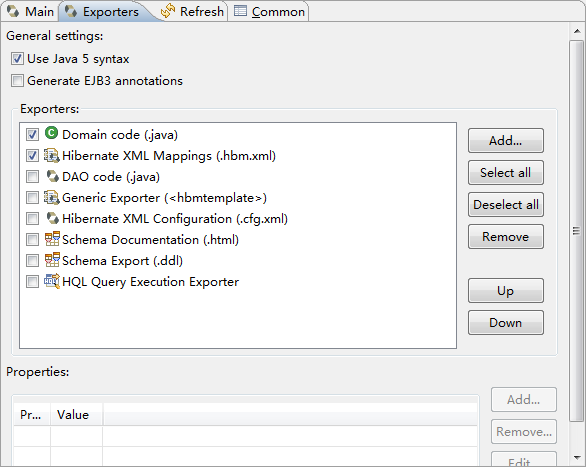
Task: Click the Schema Export ddl icon
Action: 52,260
